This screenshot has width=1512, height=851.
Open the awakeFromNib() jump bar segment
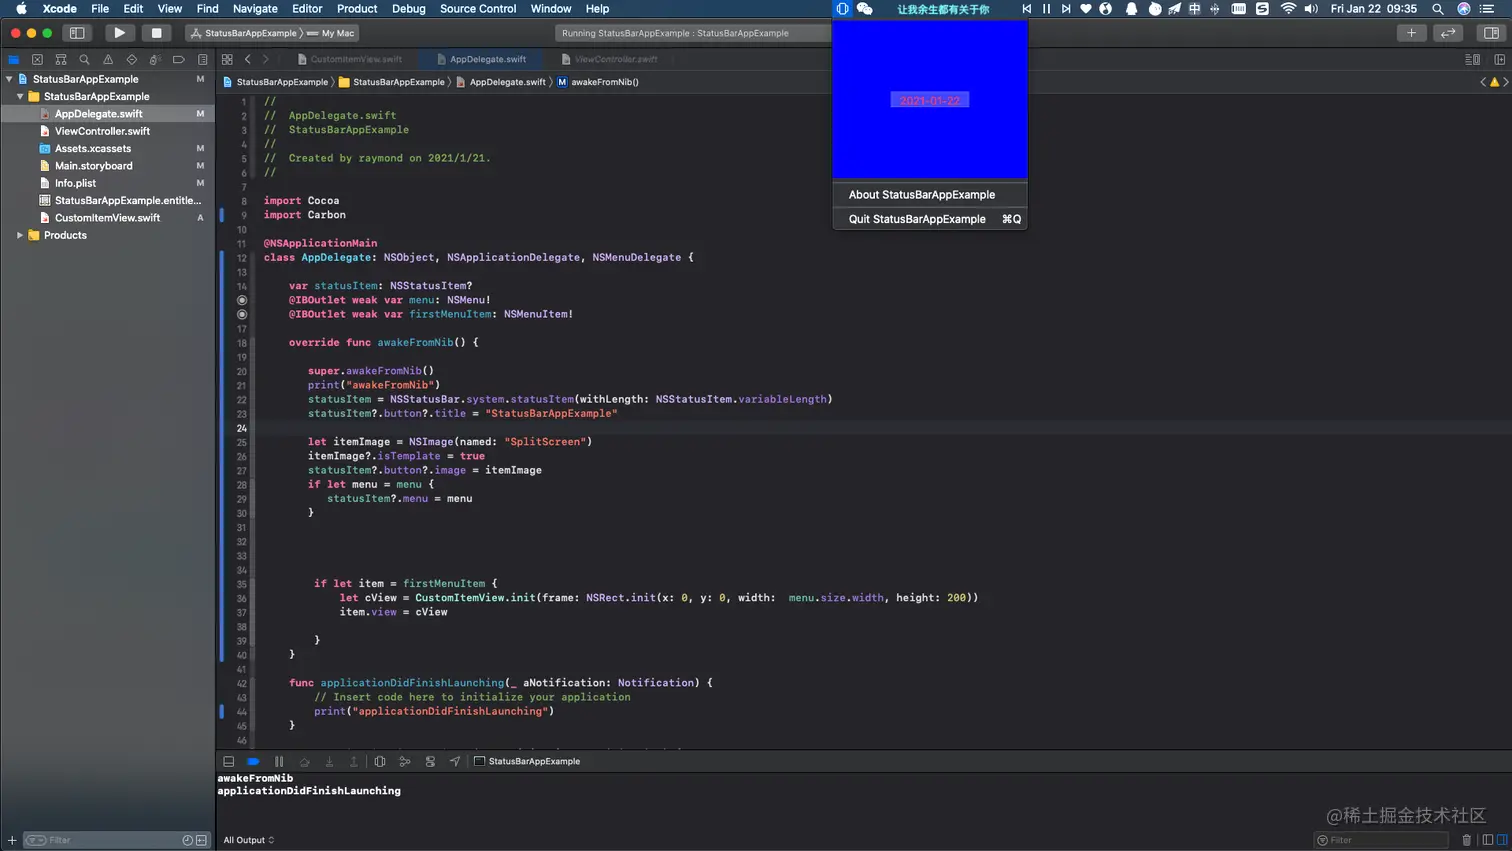[x=598, y=82]
